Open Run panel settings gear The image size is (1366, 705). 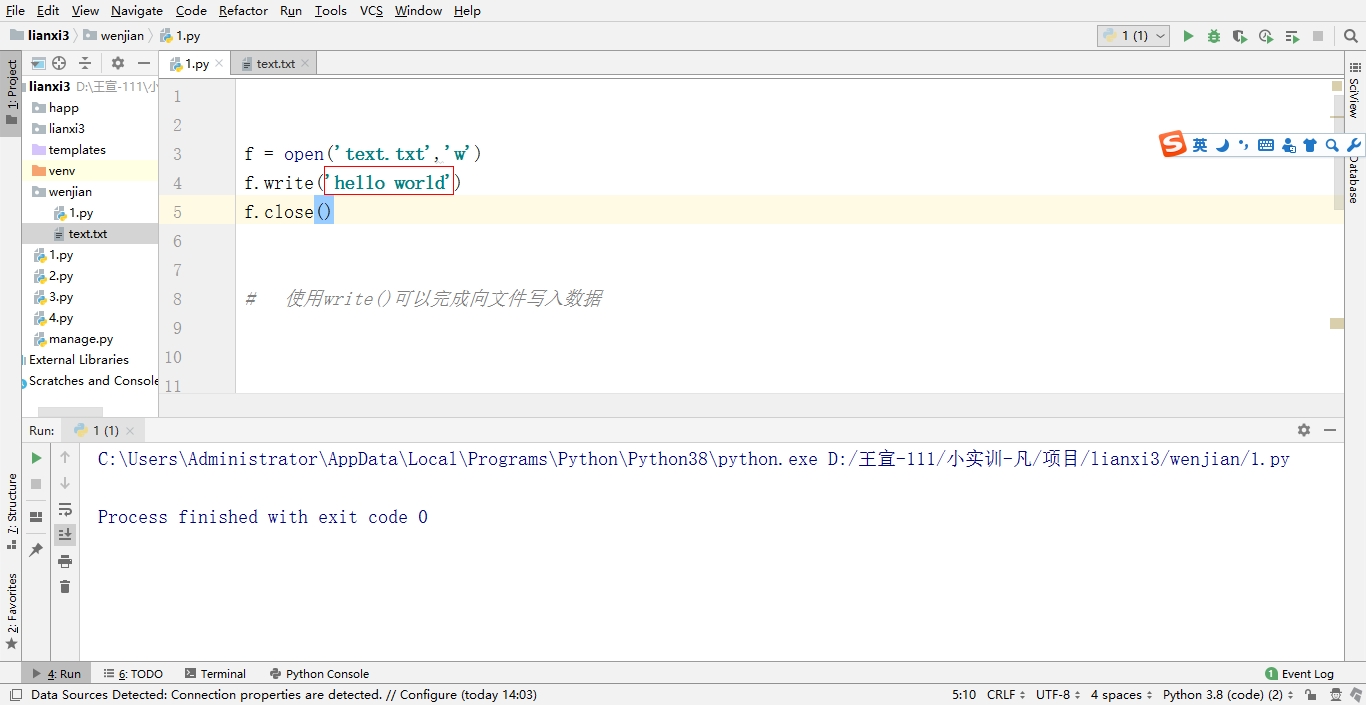tap(1304, 430)
